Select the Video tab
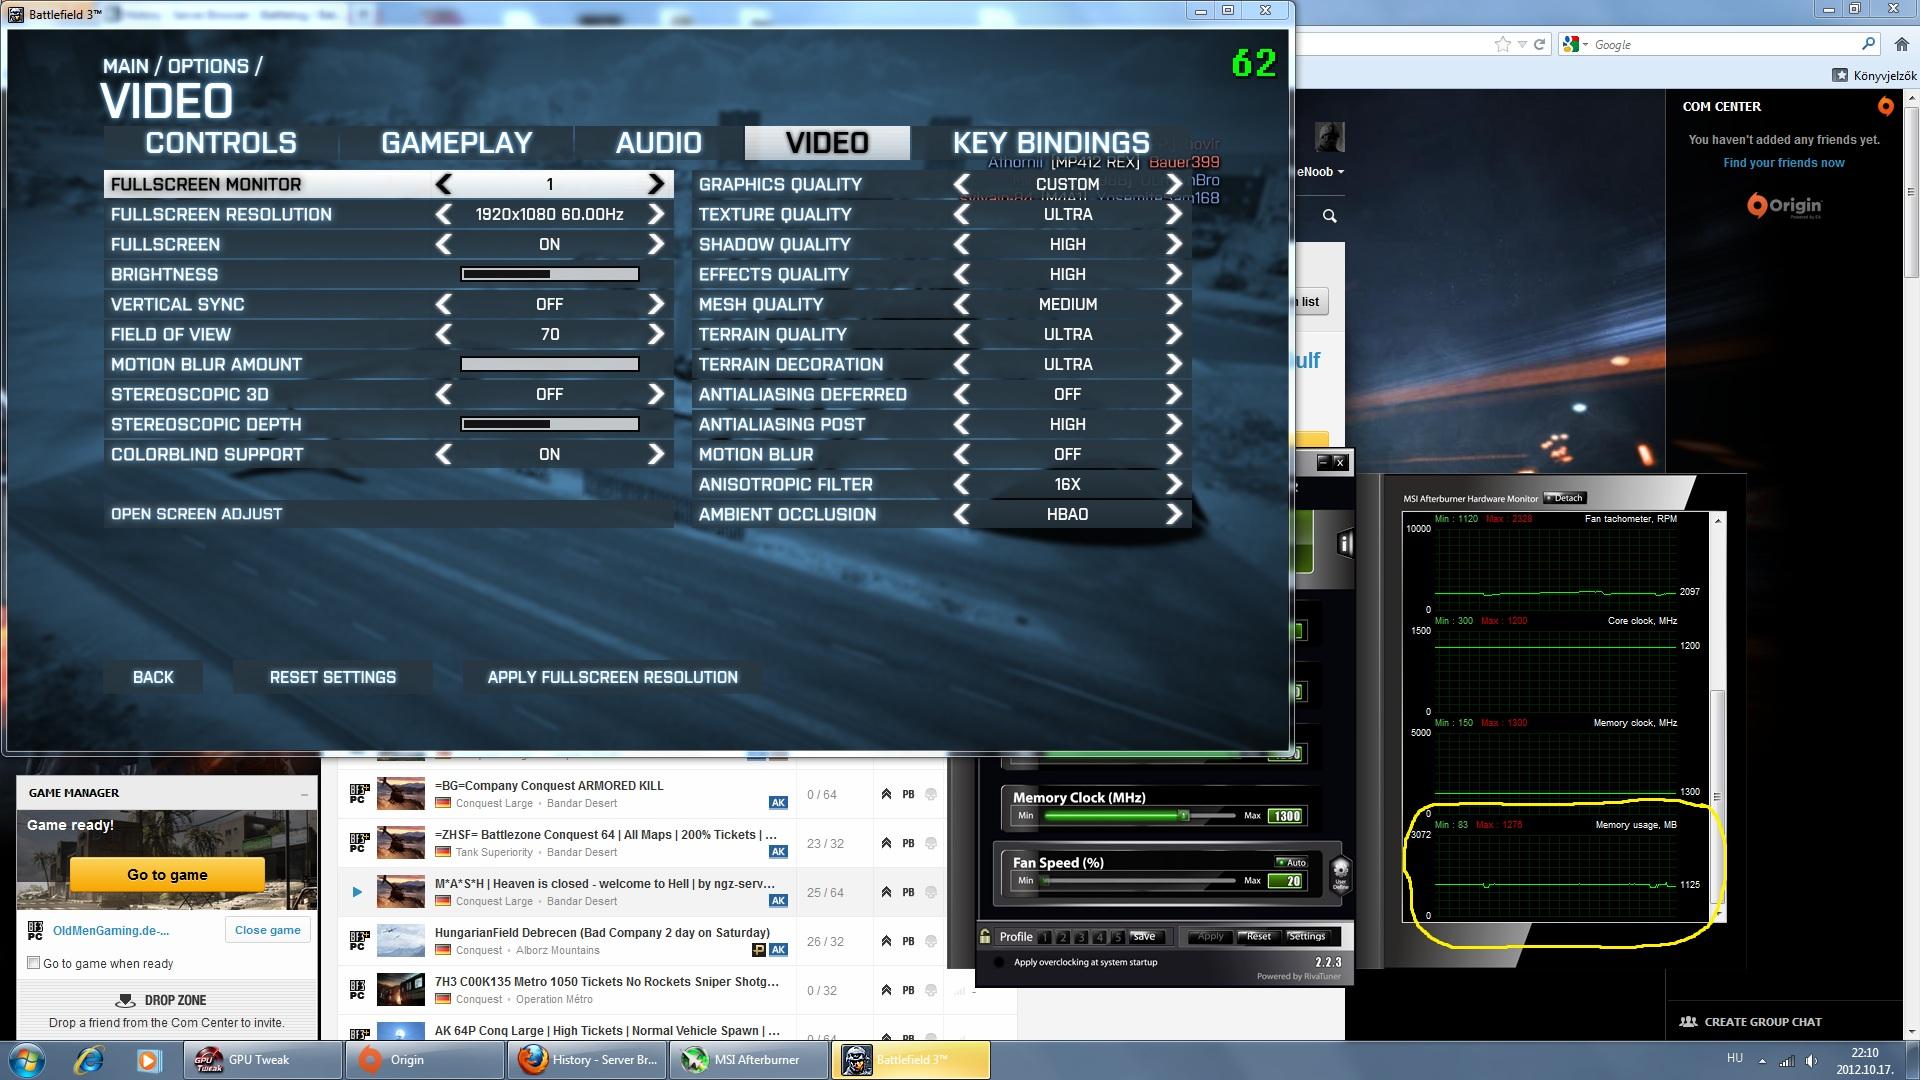 (827, 143)
